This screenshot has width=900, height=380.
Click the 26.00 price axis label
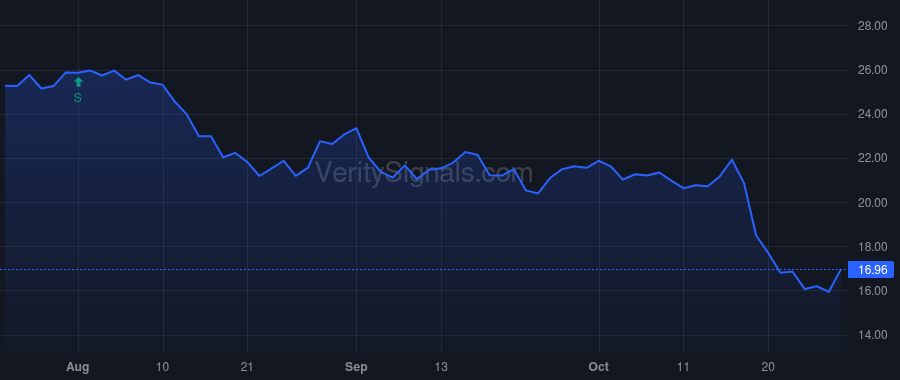tap(872, 70)
